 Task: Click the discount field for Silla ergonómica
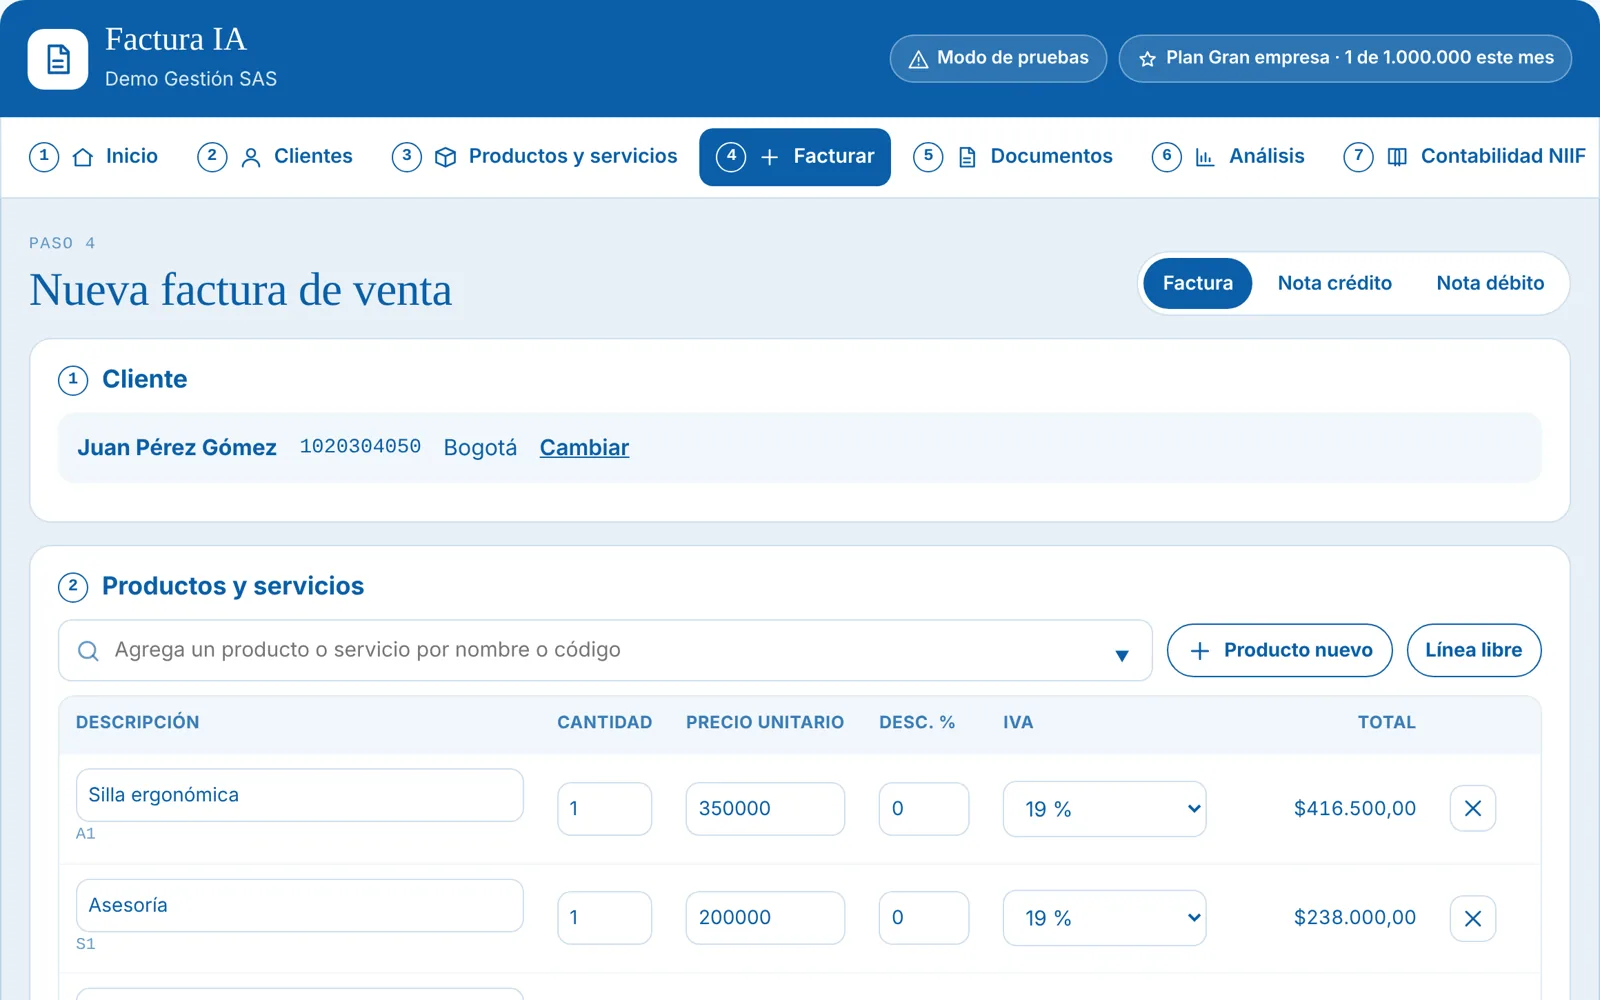(x=923, y=808)
